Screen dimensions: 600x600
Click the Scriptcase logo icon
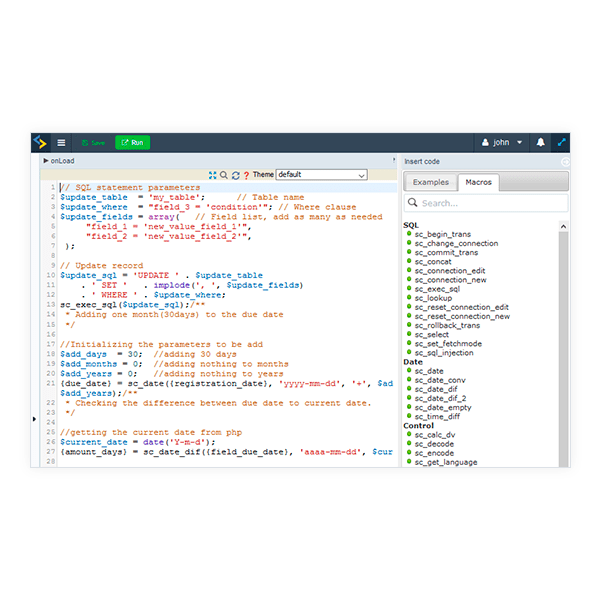click(x=40, y=142)
